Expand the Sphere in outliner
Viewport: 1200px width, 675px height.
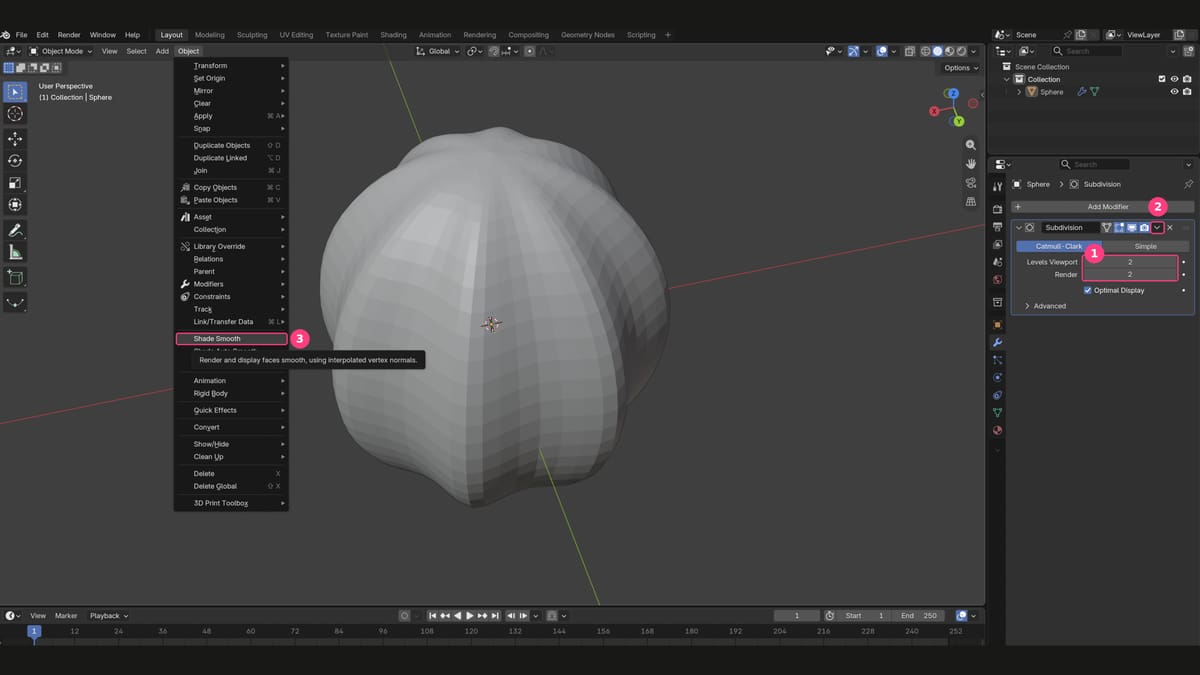[x=1019, y=92]
